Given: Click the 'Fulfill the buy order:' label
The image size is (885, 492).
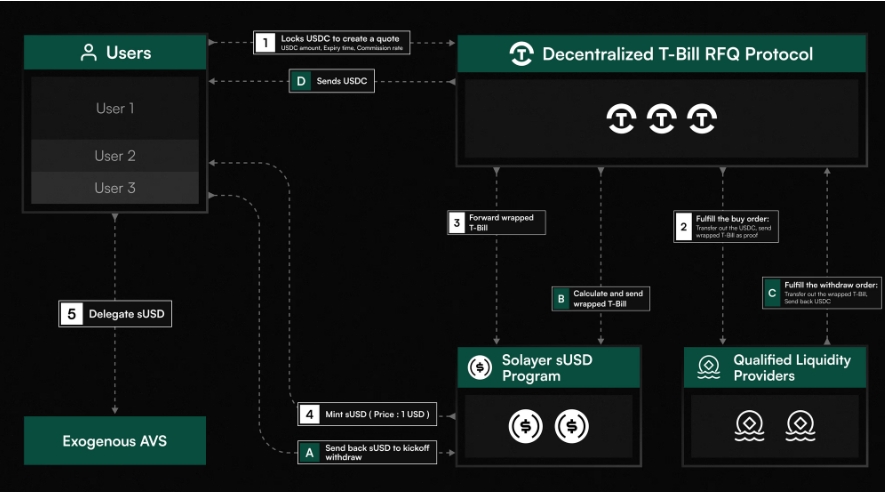Looking at the screenshot, I should [732, 219].
